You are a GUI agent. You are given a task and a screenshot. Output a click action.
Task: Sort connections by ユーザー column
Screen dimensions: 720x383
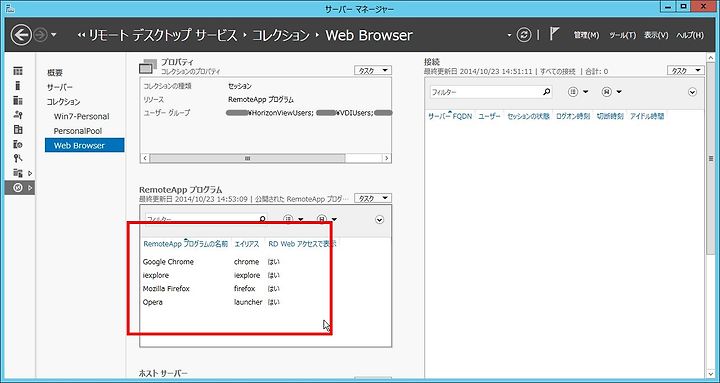489,117
